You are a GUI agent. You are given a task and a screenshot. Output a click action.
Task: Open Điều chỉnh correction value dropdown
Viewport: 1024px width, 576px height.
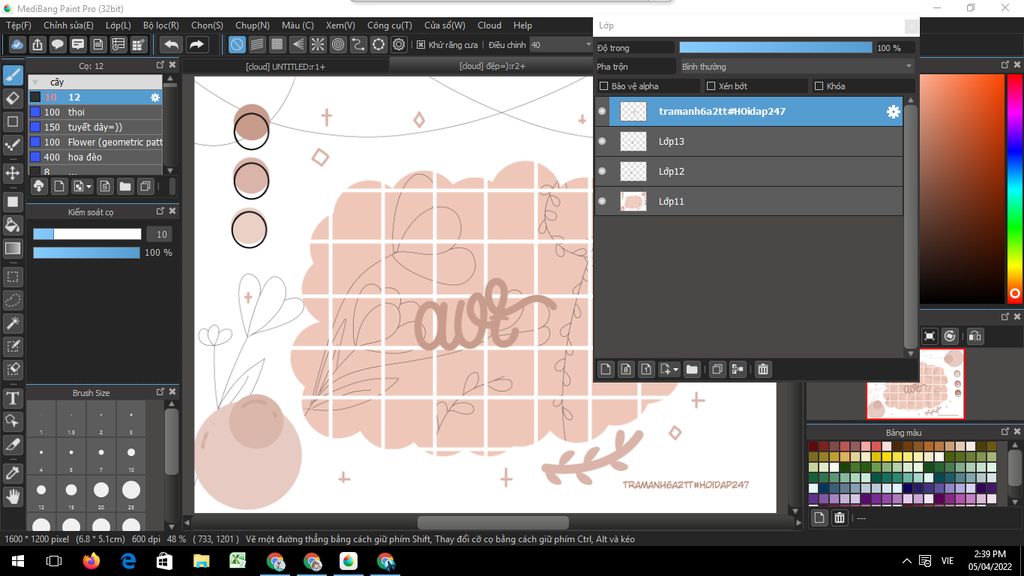(561, 44)
